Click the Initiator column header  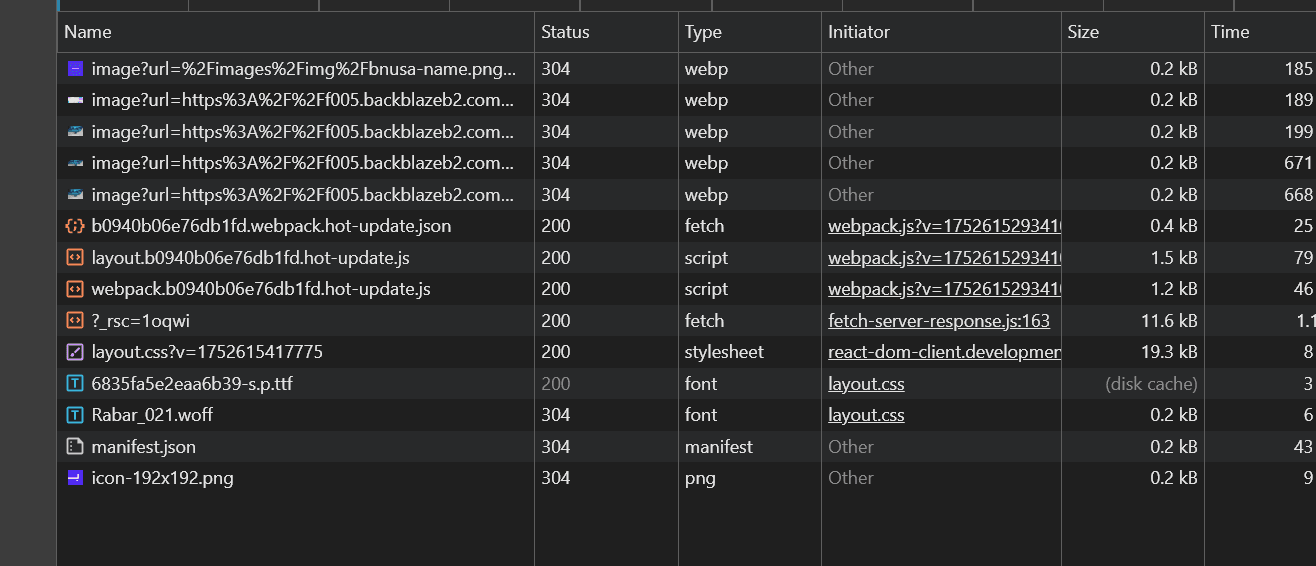[858, 32]
